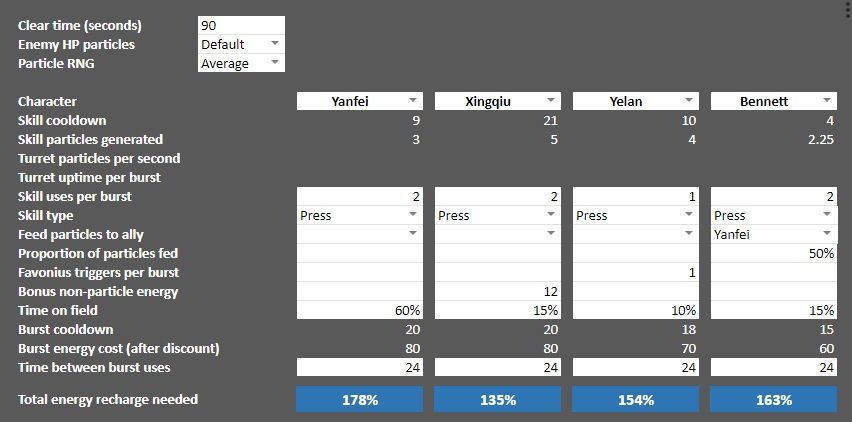852x422 pixels.
Task: Select Yelan's Favonius triggers cell
Action: [x=636, y=272]
